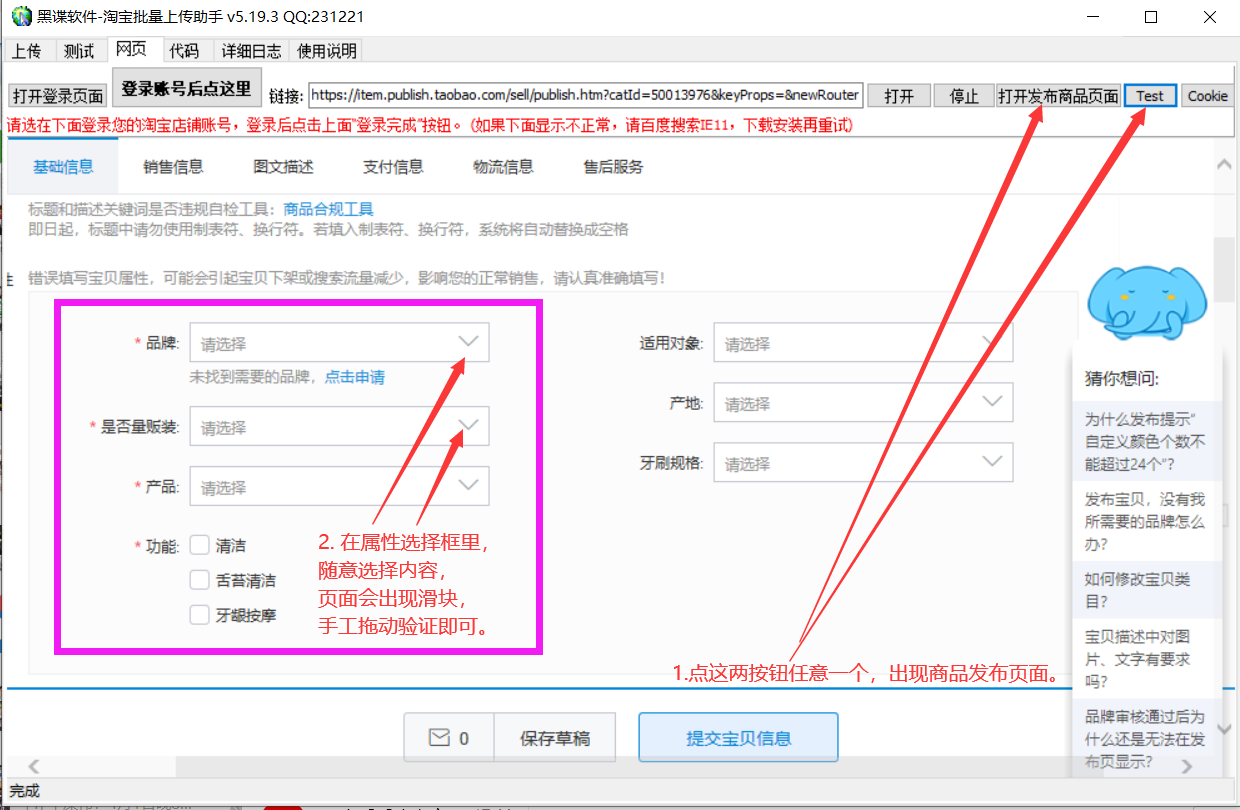
Task: Click the right arrow of horizontal scrollbar
Action: click(x=1187, y=767)
